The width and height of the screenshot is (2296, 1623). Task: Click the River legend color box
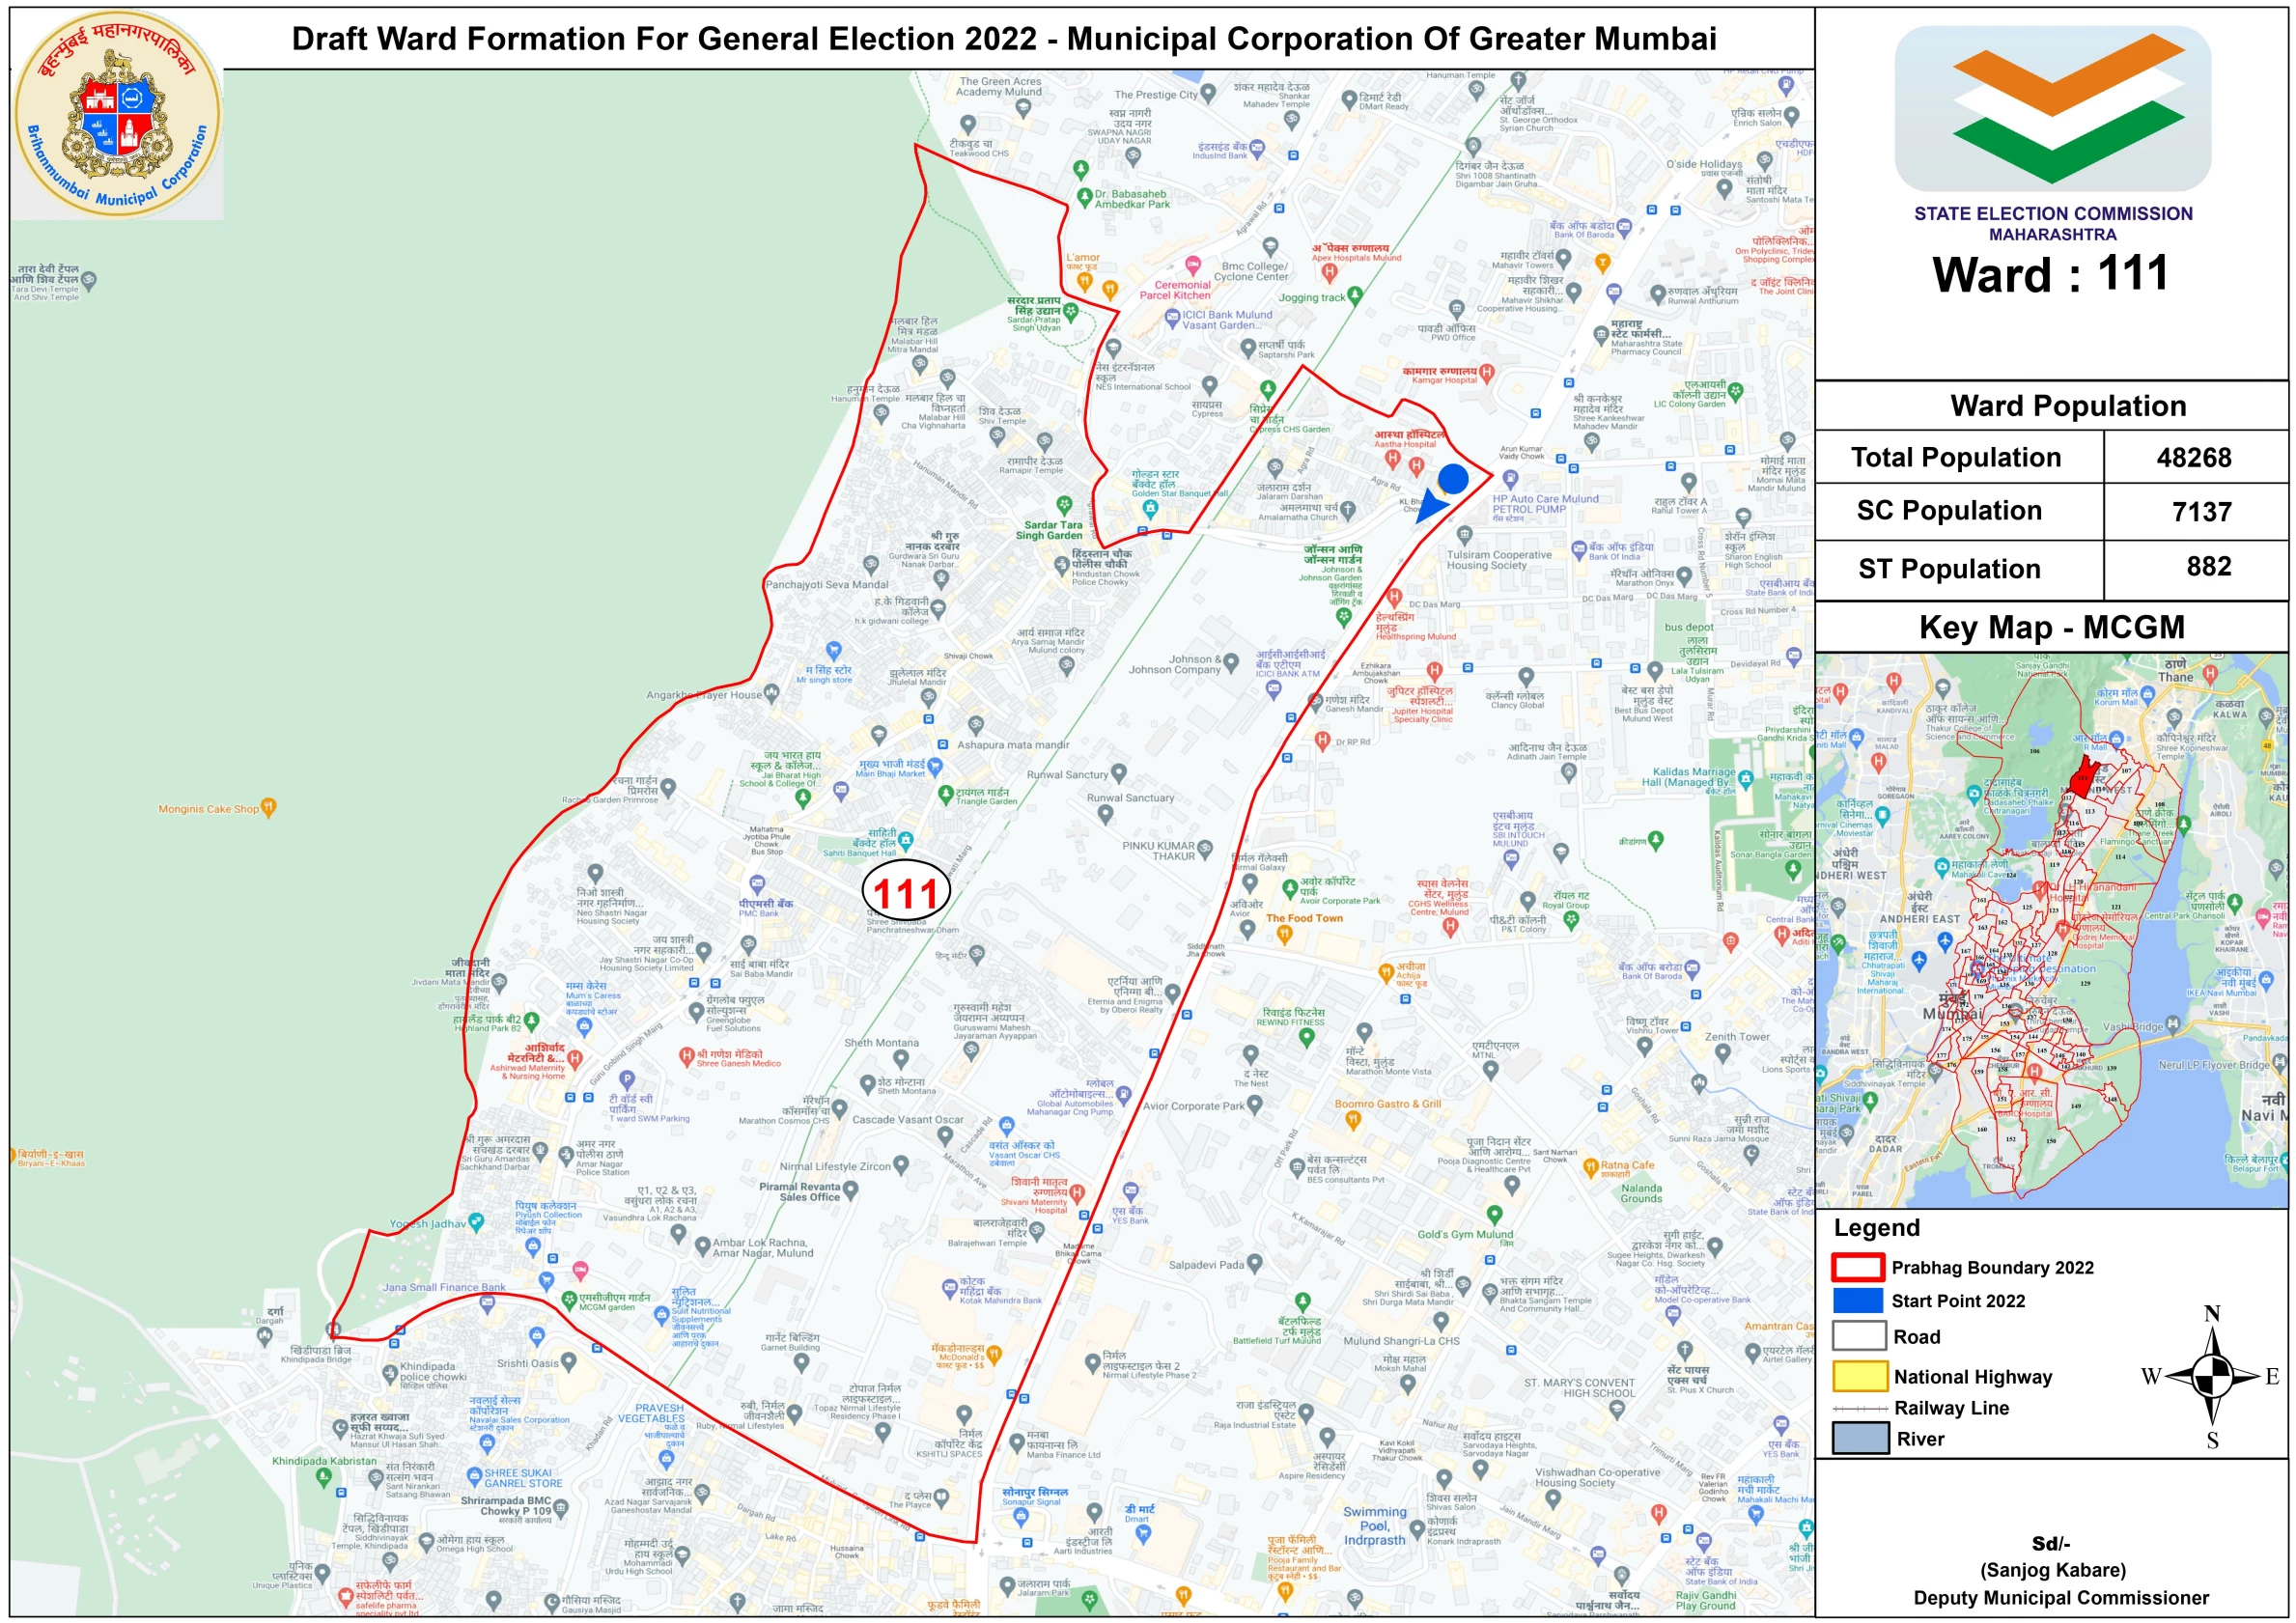(x=1859, y=1438)
